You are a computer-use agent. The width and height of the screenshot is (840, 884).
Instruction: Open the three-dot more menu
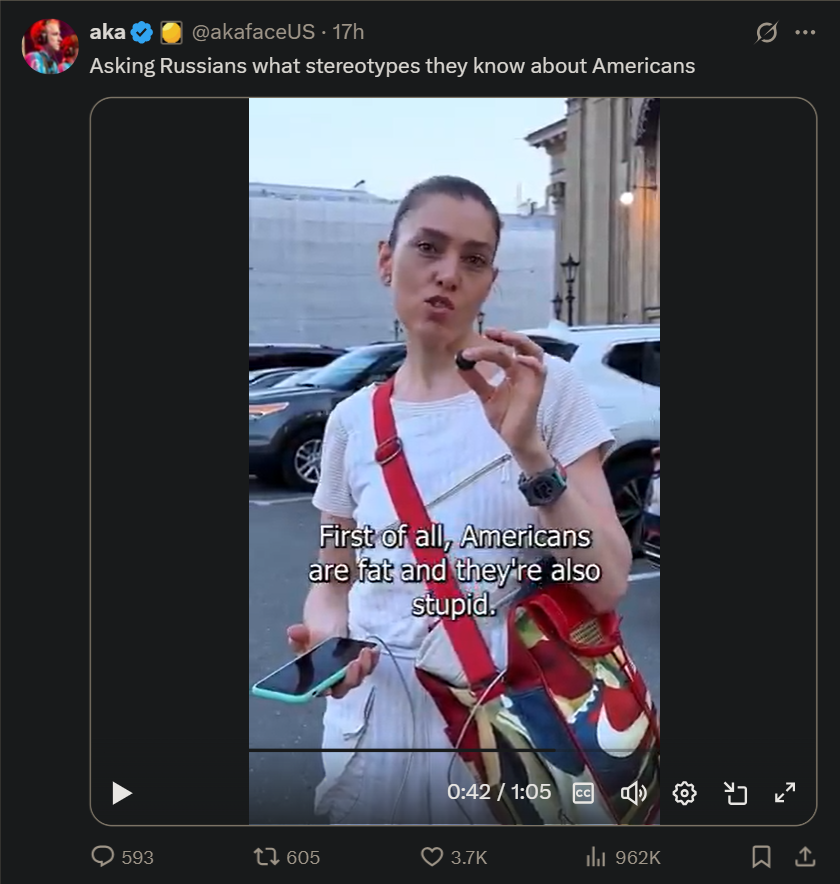805,32
